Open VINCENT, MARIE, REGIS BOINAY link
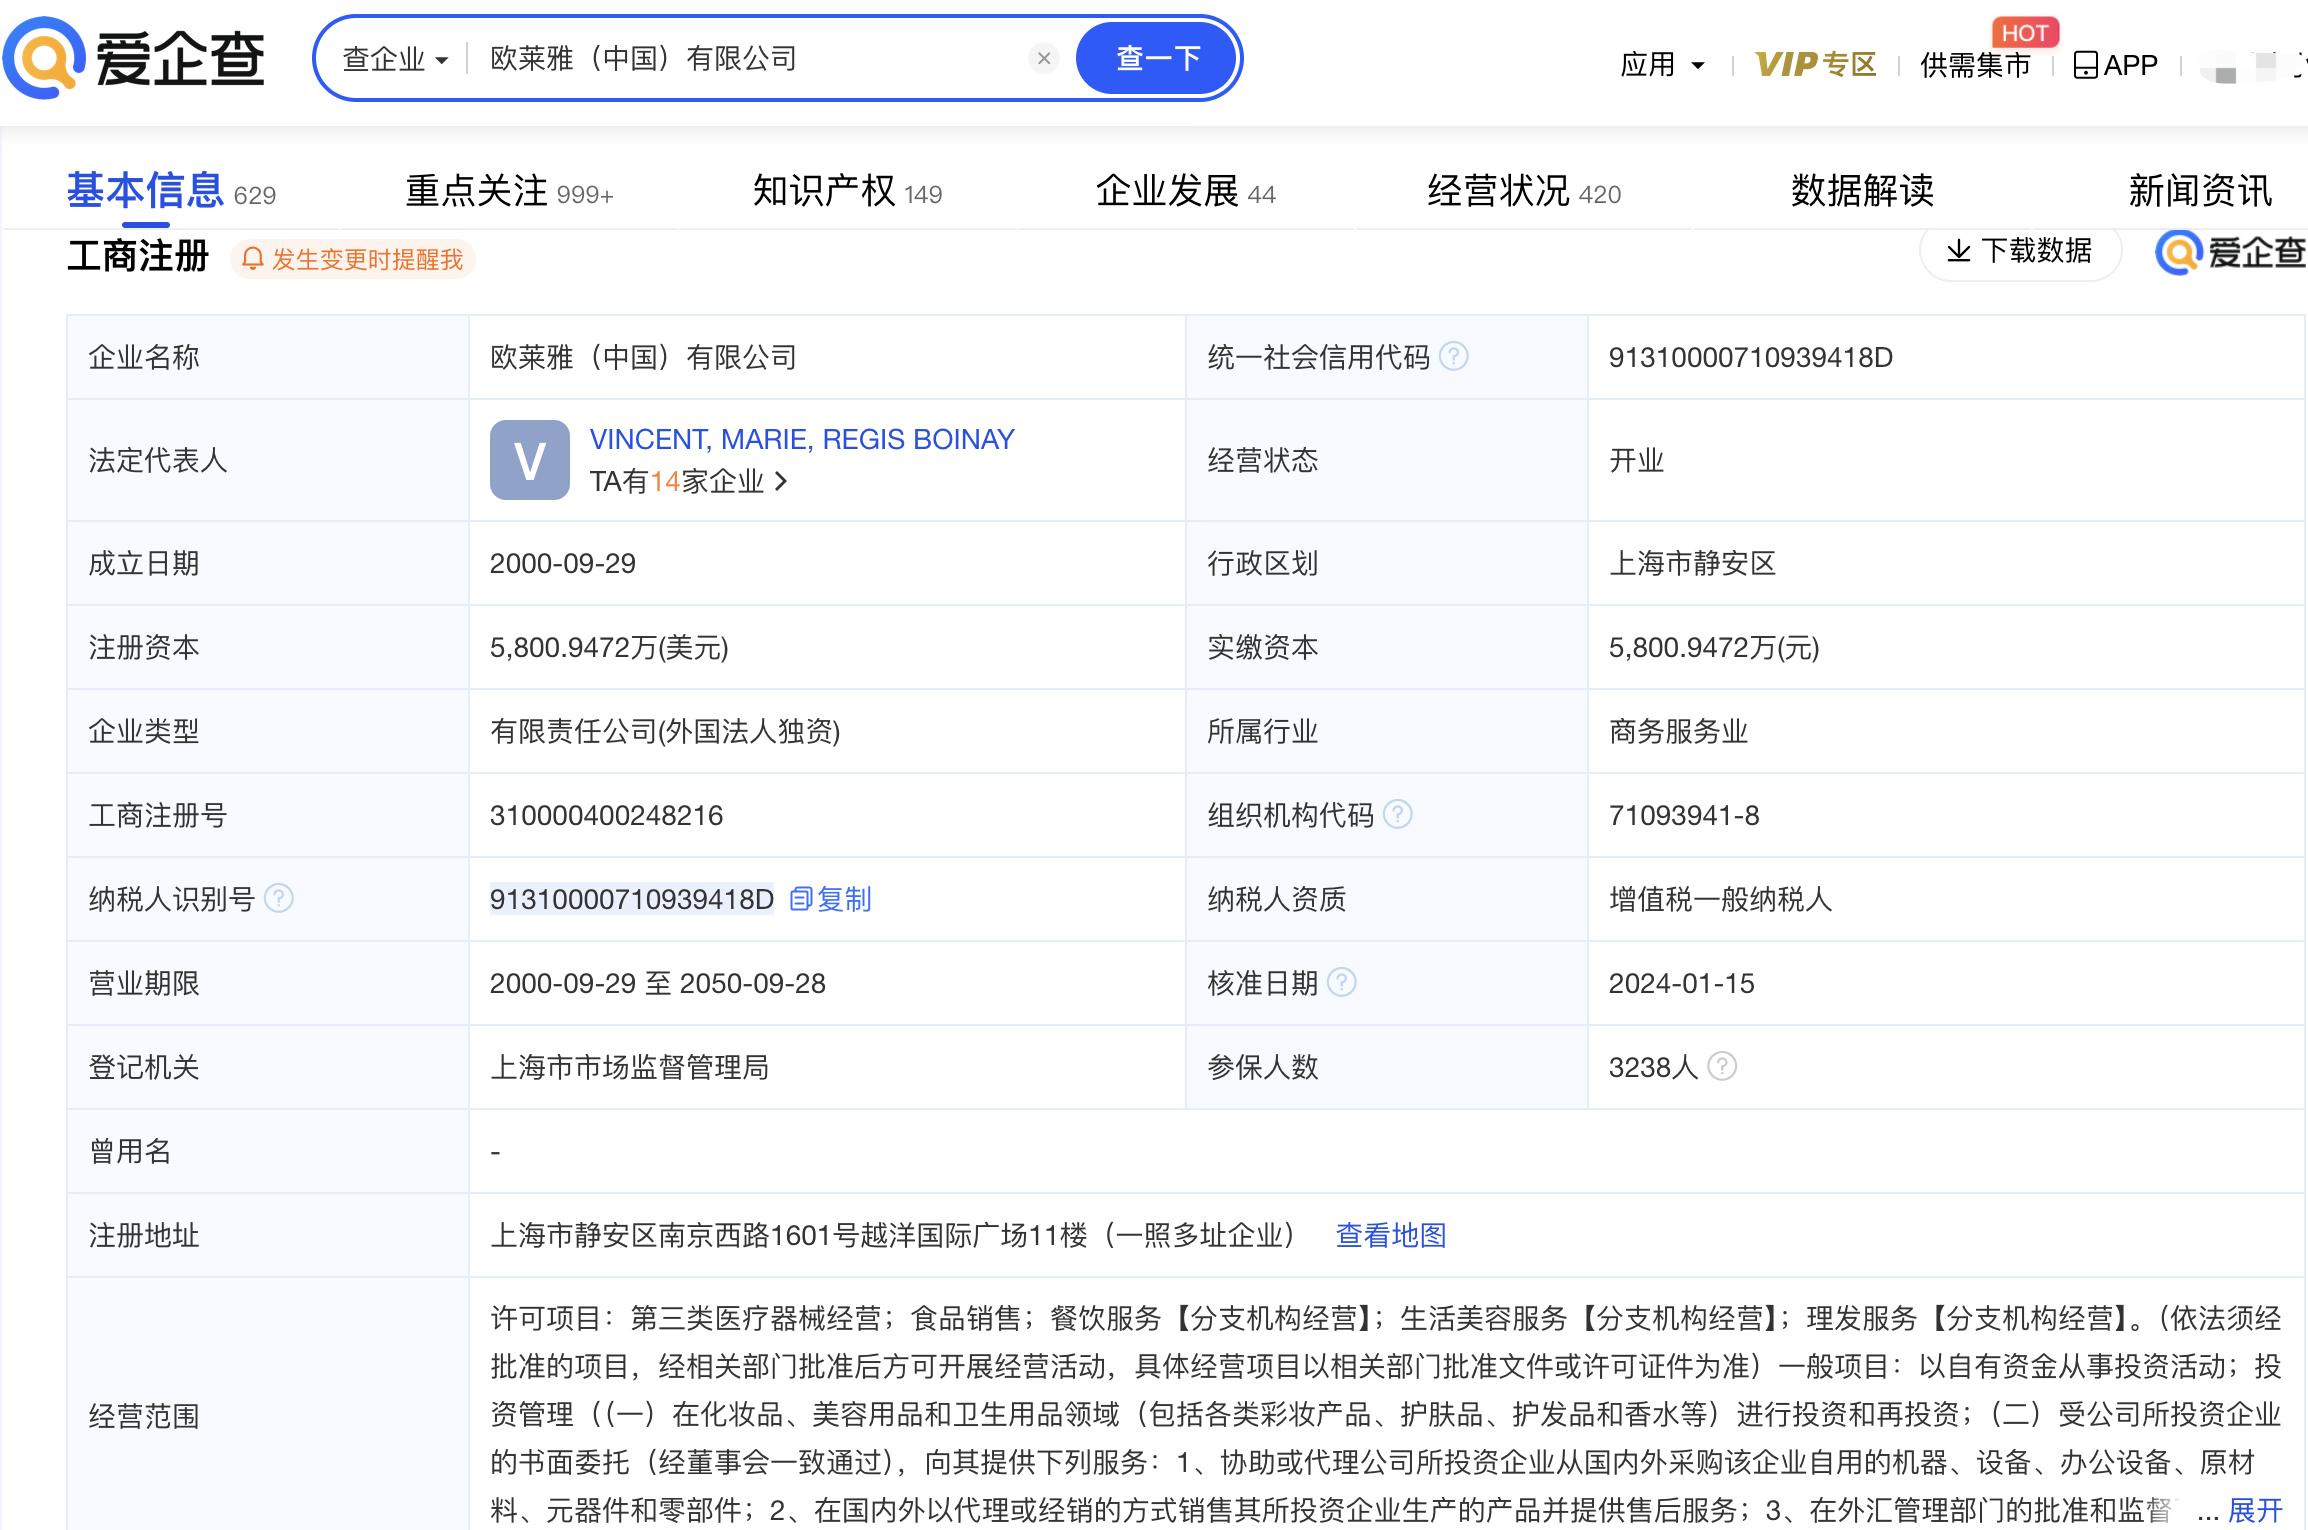The height and width of the screenshot is (1530, 2308). tap(802, 439)
